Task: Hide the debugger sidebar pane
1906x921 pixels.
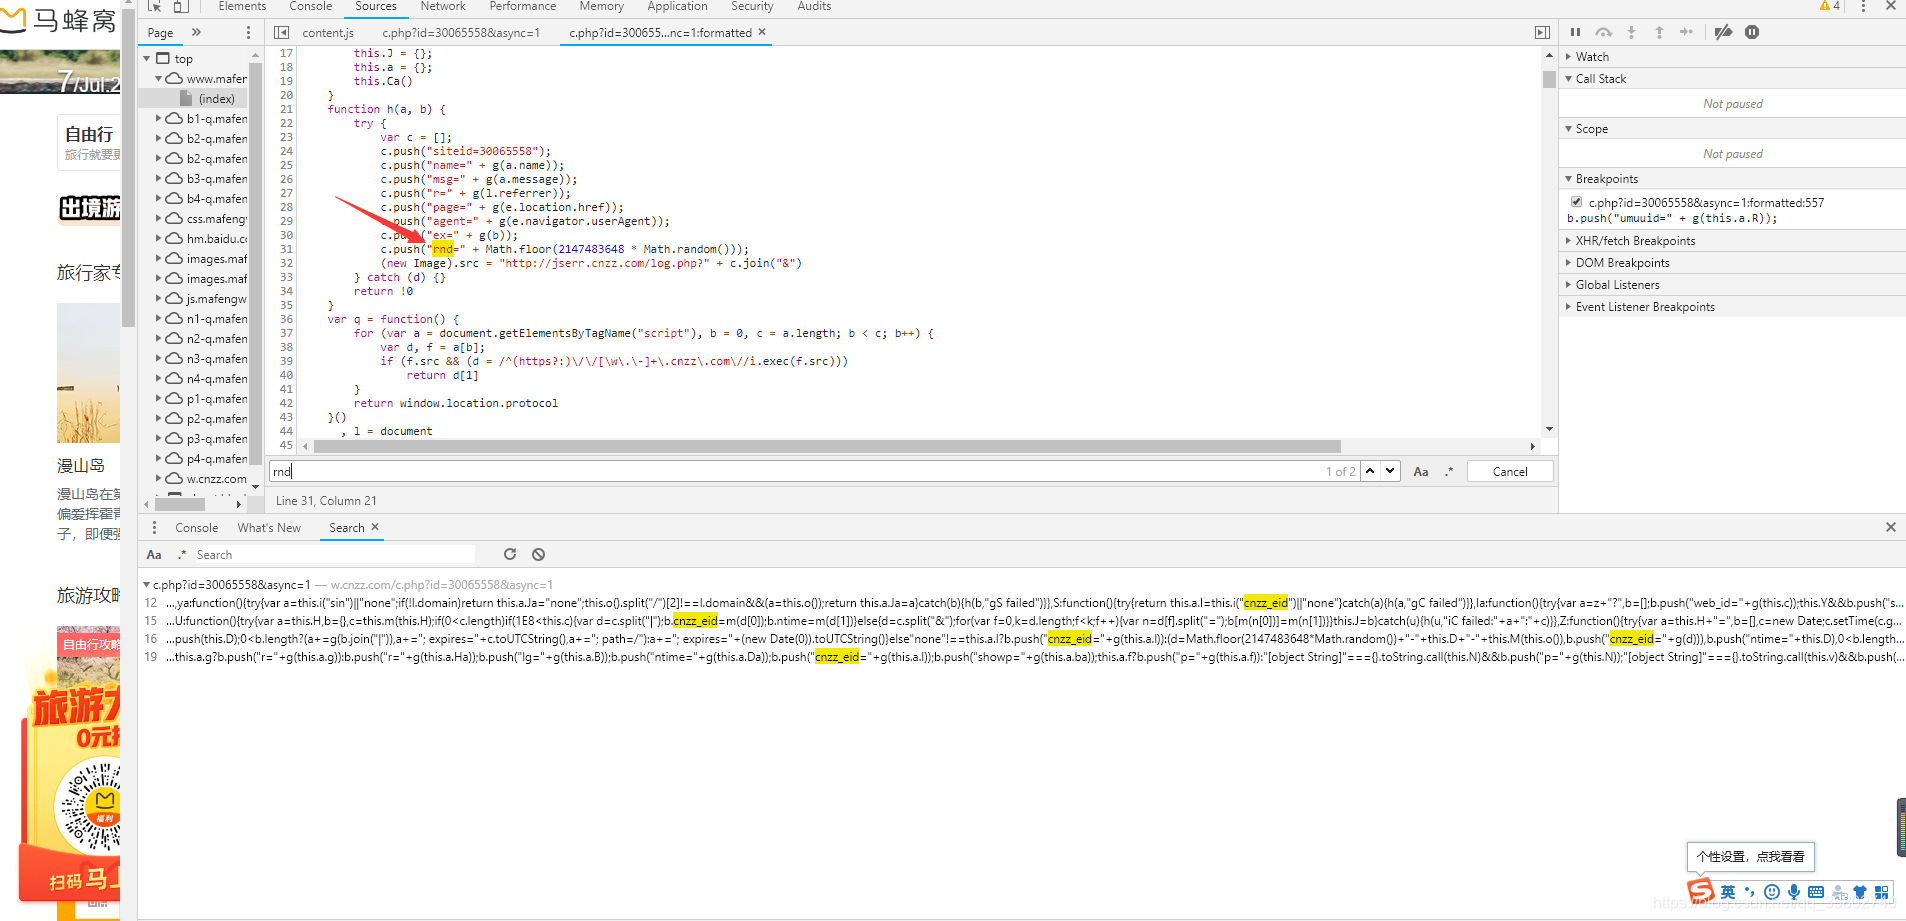Action: coord(1542,32)
